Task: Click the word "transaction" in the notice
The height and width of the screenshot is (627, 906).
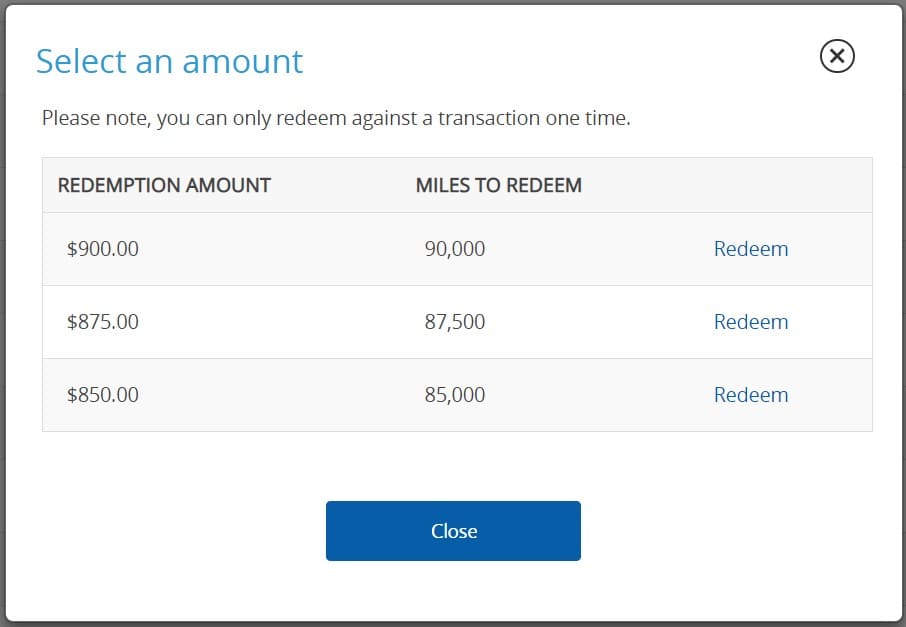Action: coord(488,118)
